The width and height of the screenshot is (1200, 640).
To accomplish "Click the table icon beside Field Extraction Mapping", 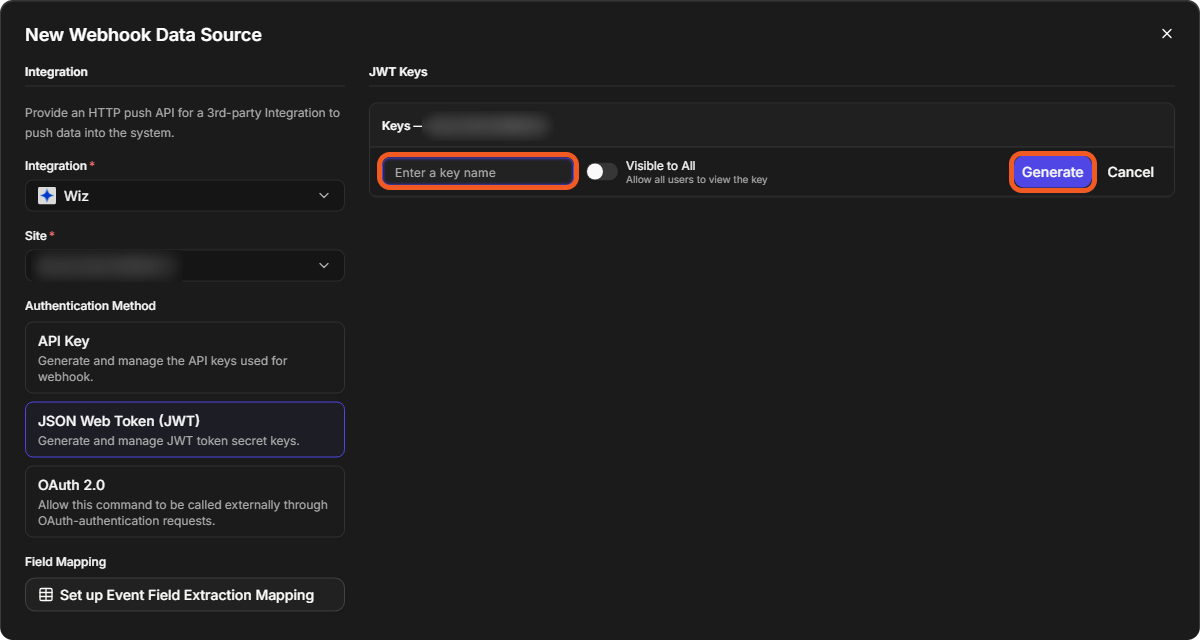I will click(46, 595).
